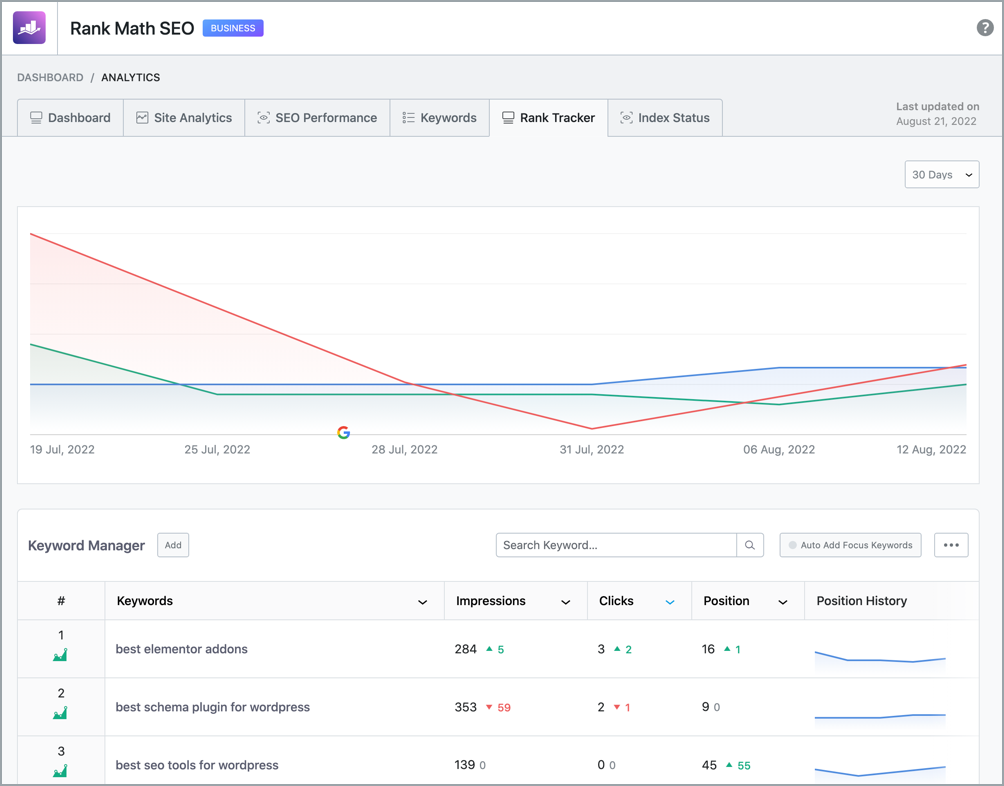Click the Keyword Manager heading
Screen dimensions: 1004x786
(86, 545)
